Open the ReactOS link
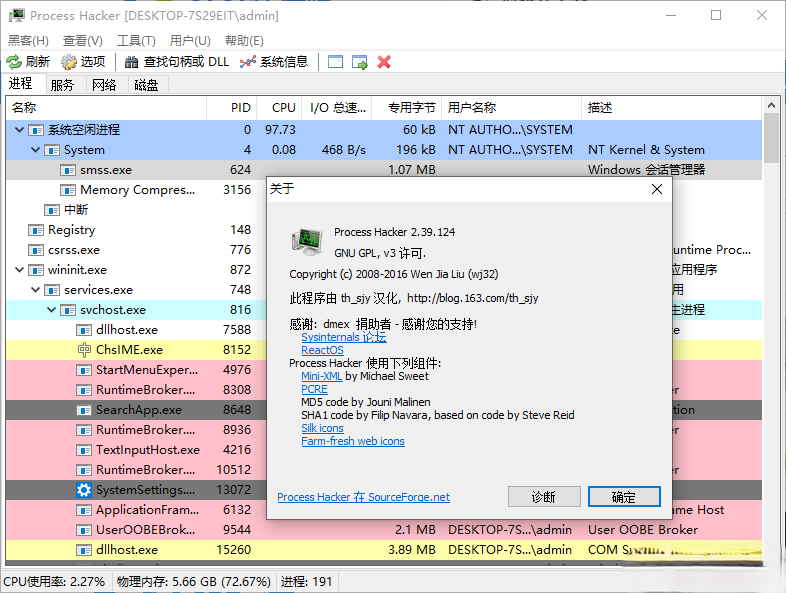This screenshot has height=593, width=786. point(322,350)
